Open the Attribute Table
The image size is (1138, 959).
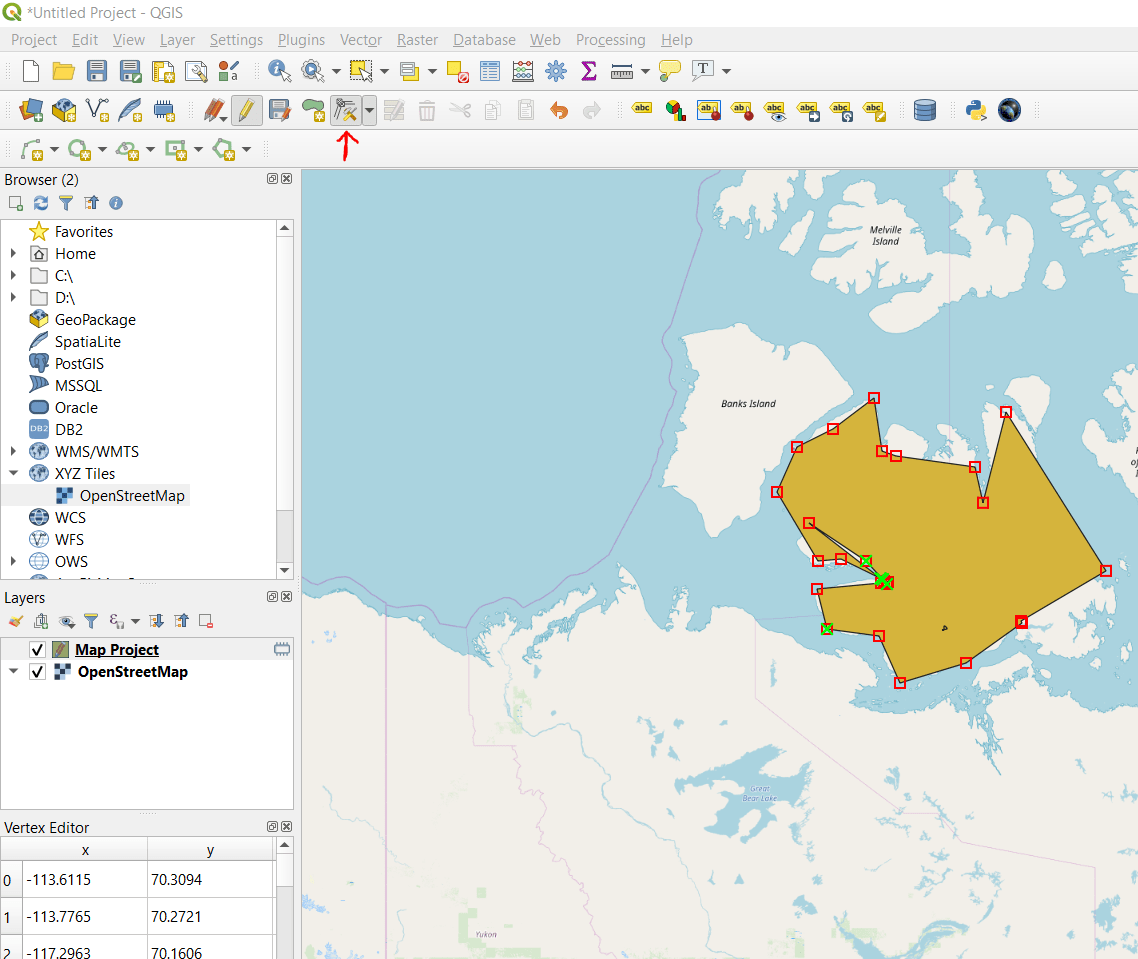coord(490,71)
